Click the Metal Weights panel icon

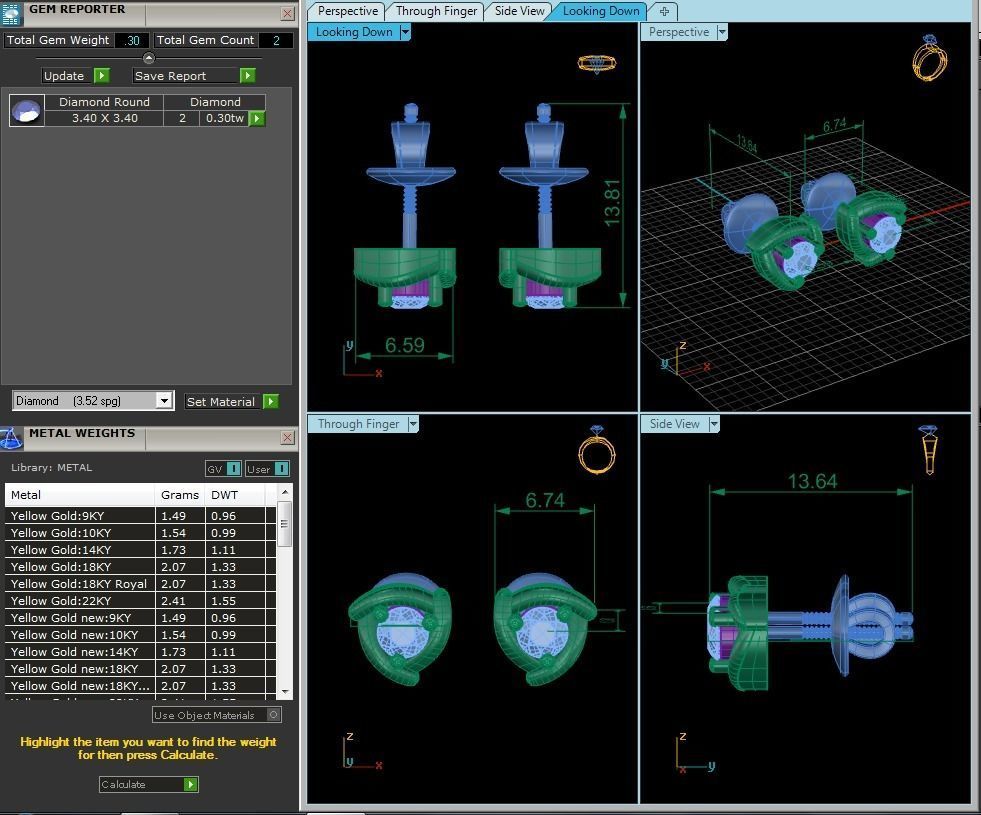pos(11,438)
